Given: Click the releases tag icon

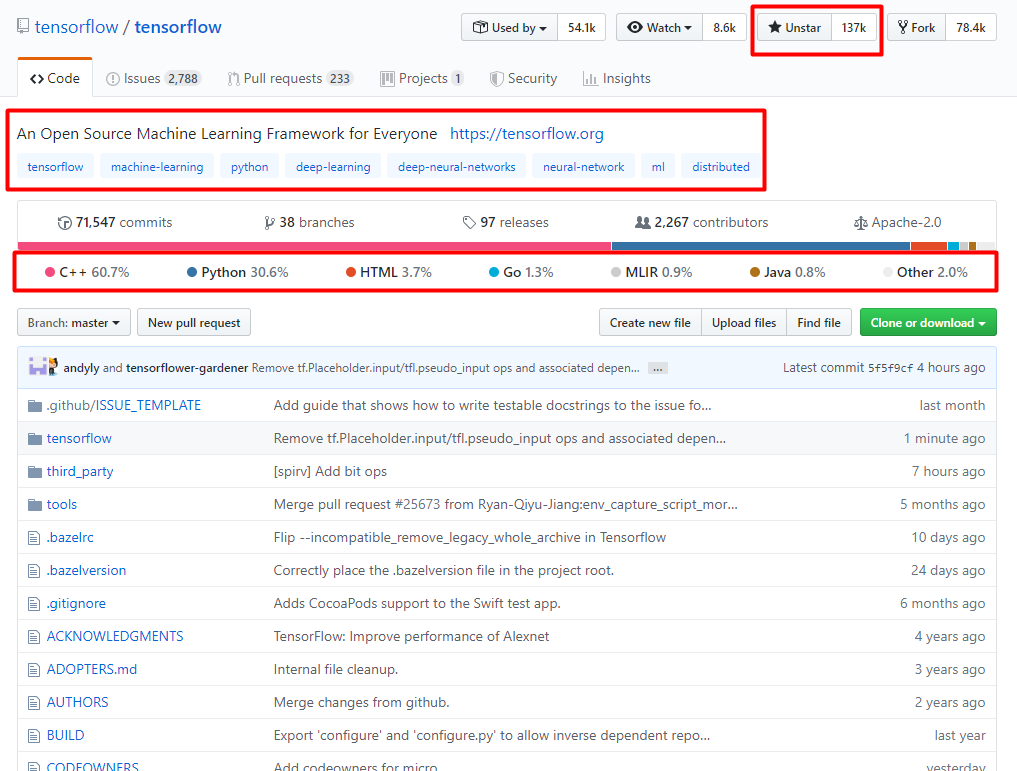Looking at the screenshot, I should (x=468, y=223).
